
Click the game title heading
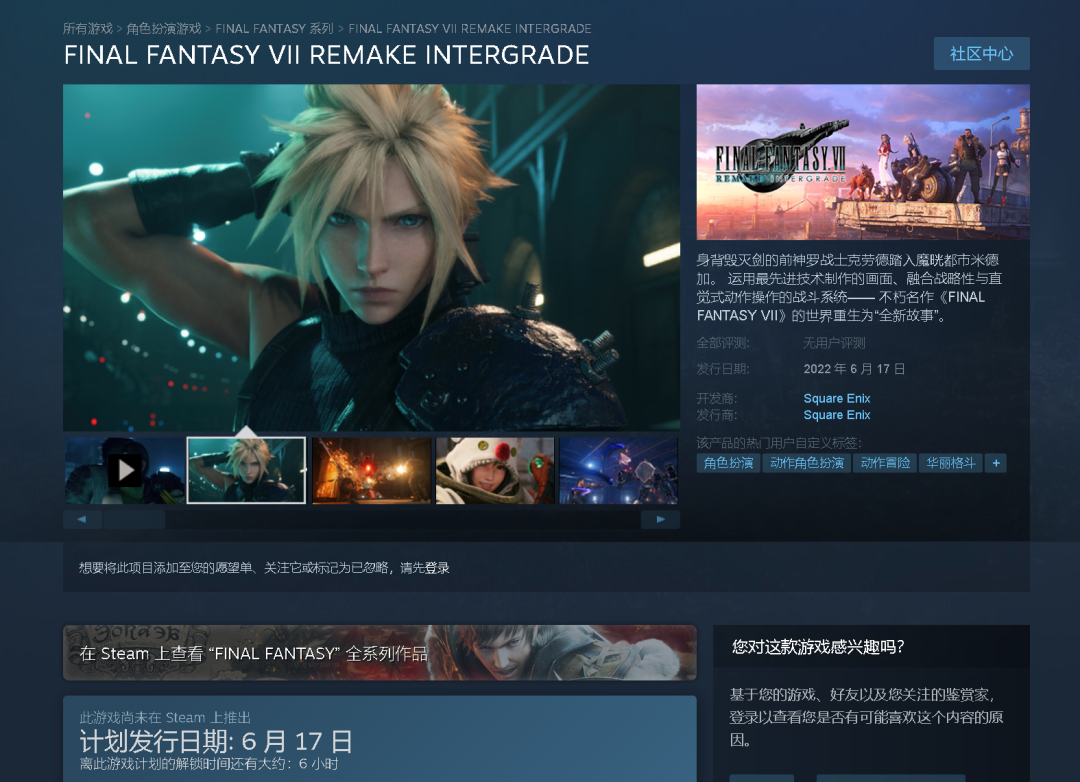coord(326,55)
